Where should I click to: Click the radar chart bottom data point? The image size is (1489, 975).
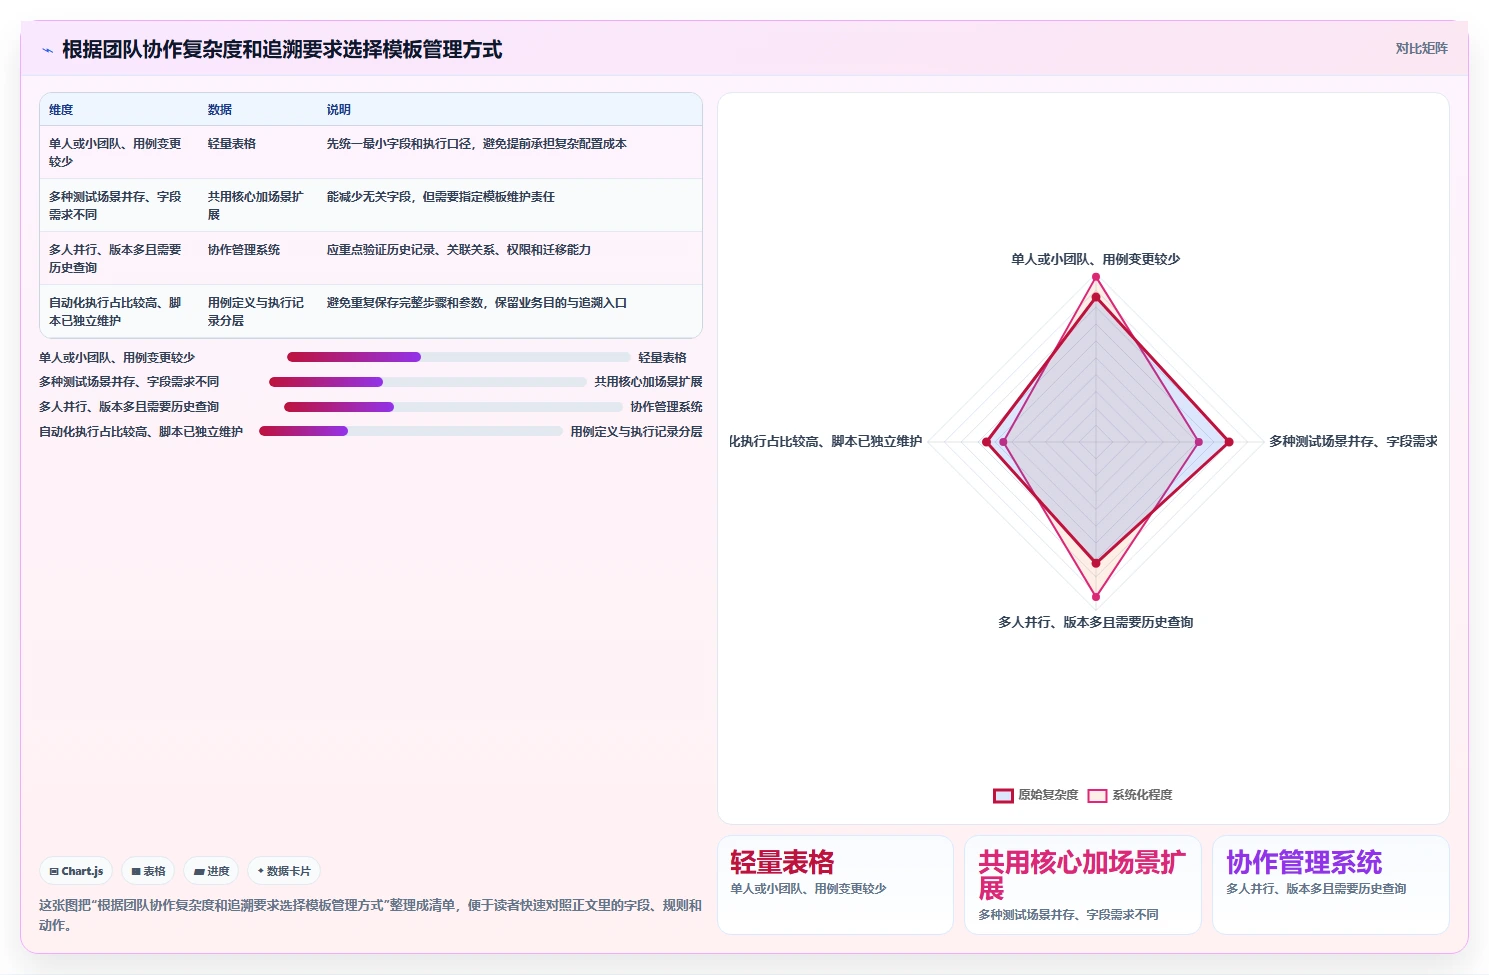pos(1096,597)
